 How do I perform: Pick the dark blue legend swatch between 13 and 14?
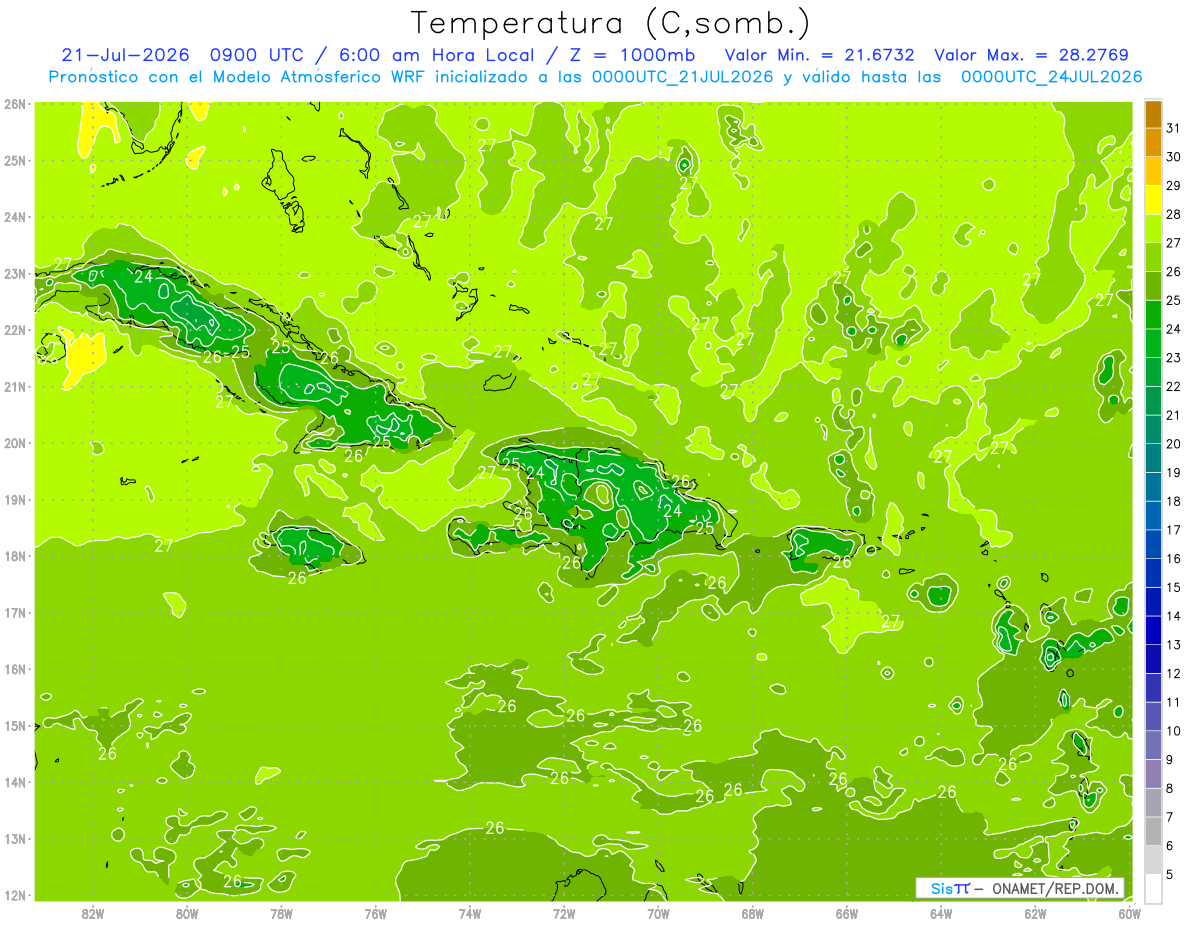[1153, 630]
